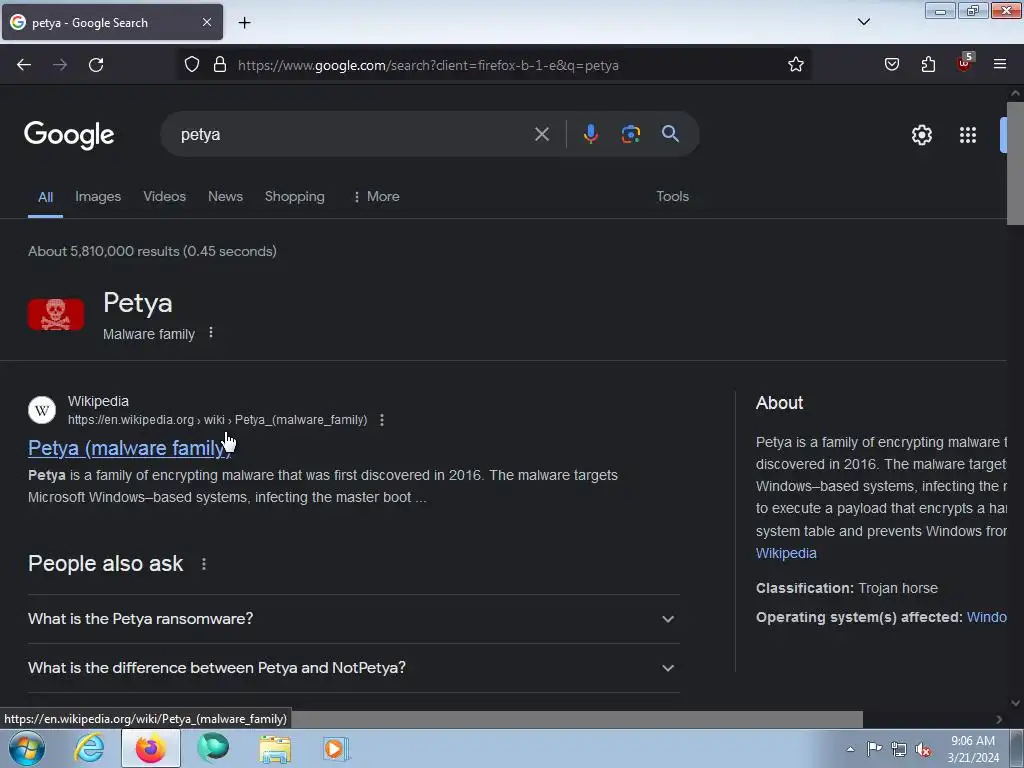This screenshot has width=1024, height=768.
Task: Click the Wikipedia favicon of the result
Action: tap(42, 410)
